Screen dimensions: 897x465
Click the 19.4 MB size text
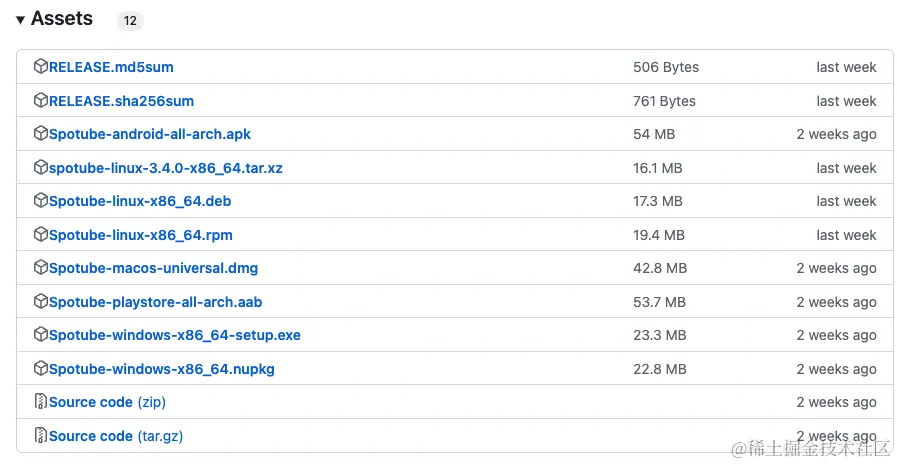(x=659, y=235)
